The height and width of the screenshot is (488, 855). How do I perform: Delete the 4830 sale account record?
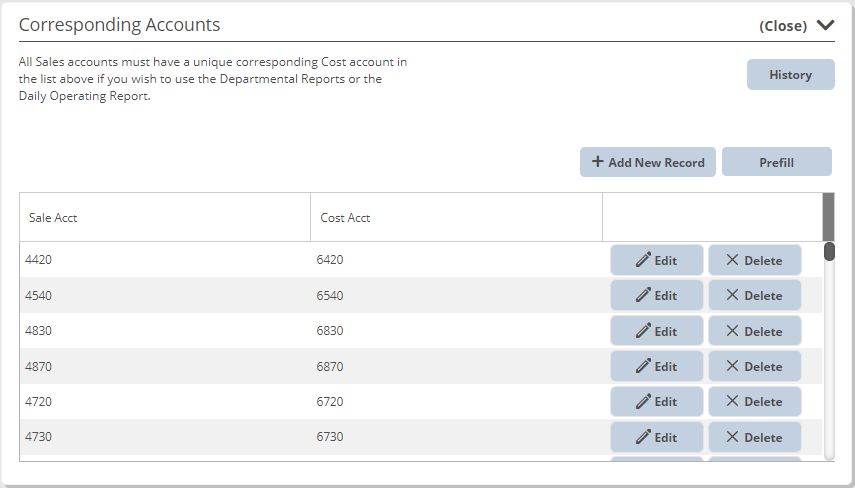754,331
